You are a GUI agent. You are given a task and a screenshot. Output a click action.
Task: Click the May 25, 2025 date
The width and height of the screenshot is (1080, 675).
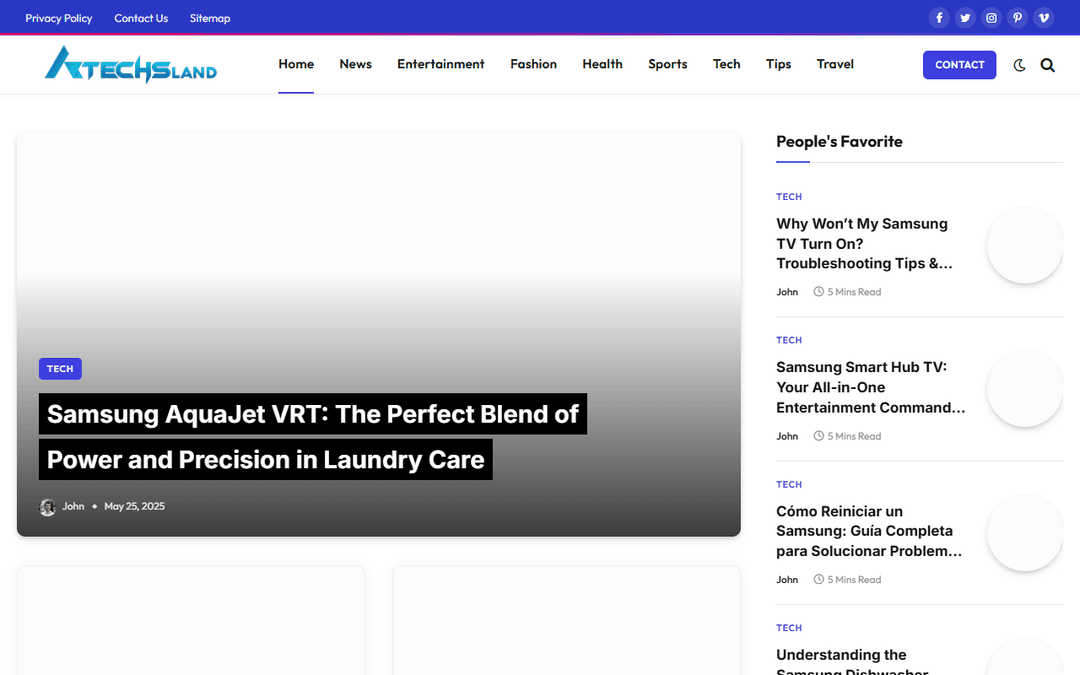[x=134, y=506]
